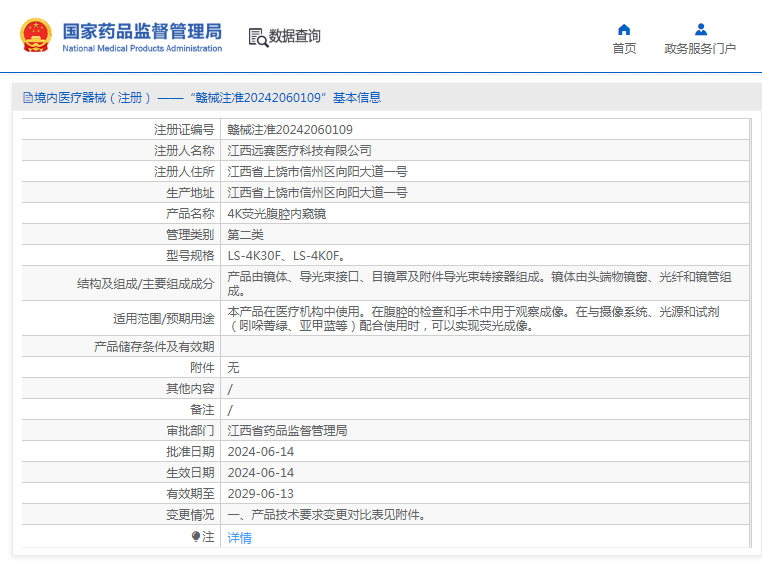Click 产品名称 label
The height and width of the screenshot is (572, 762).
coord(190,214)
